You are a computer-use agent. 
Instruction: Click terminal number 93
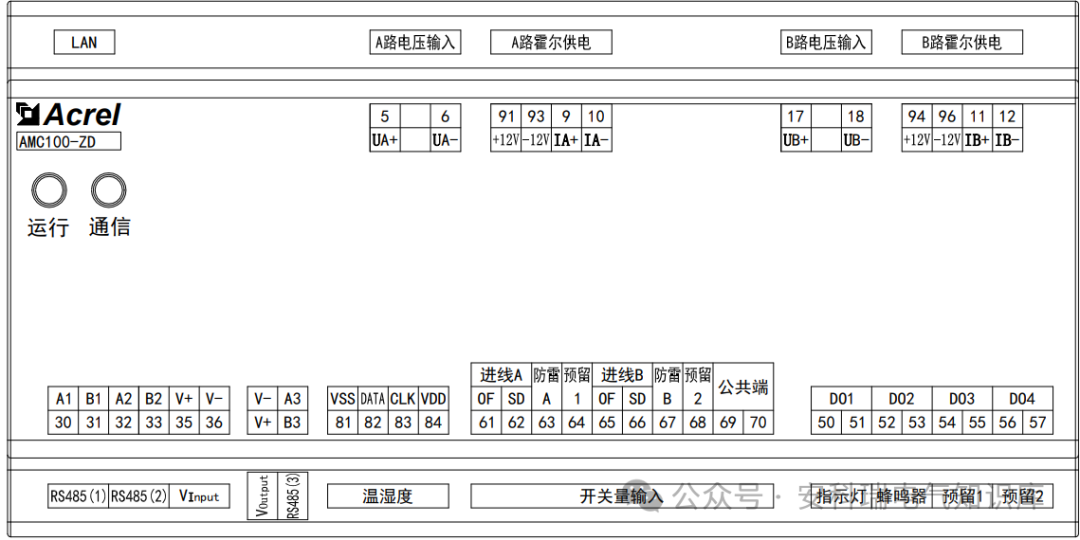[x=536, y=116]
